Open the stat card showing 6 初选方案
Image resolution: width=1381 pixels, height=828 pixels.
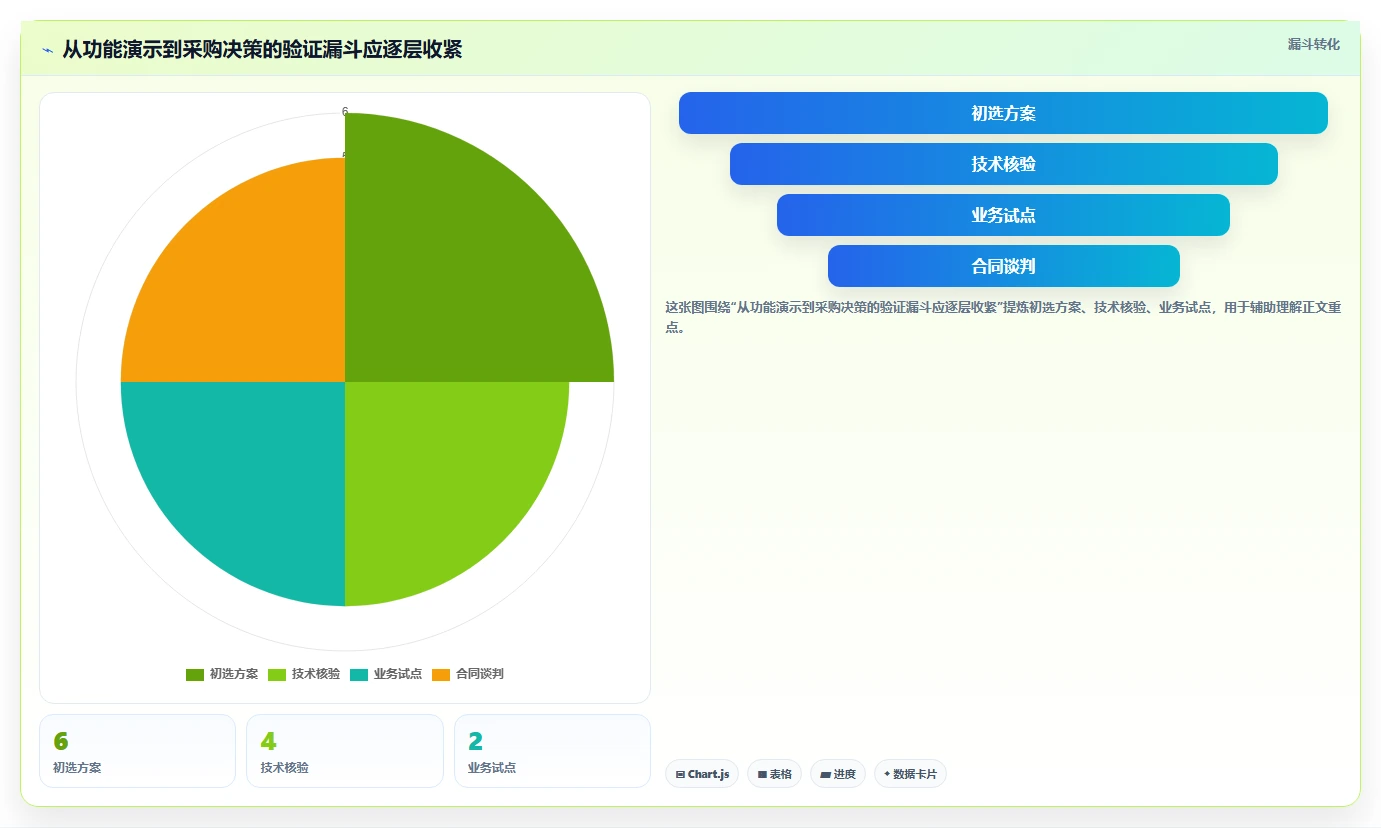point(137,751)
